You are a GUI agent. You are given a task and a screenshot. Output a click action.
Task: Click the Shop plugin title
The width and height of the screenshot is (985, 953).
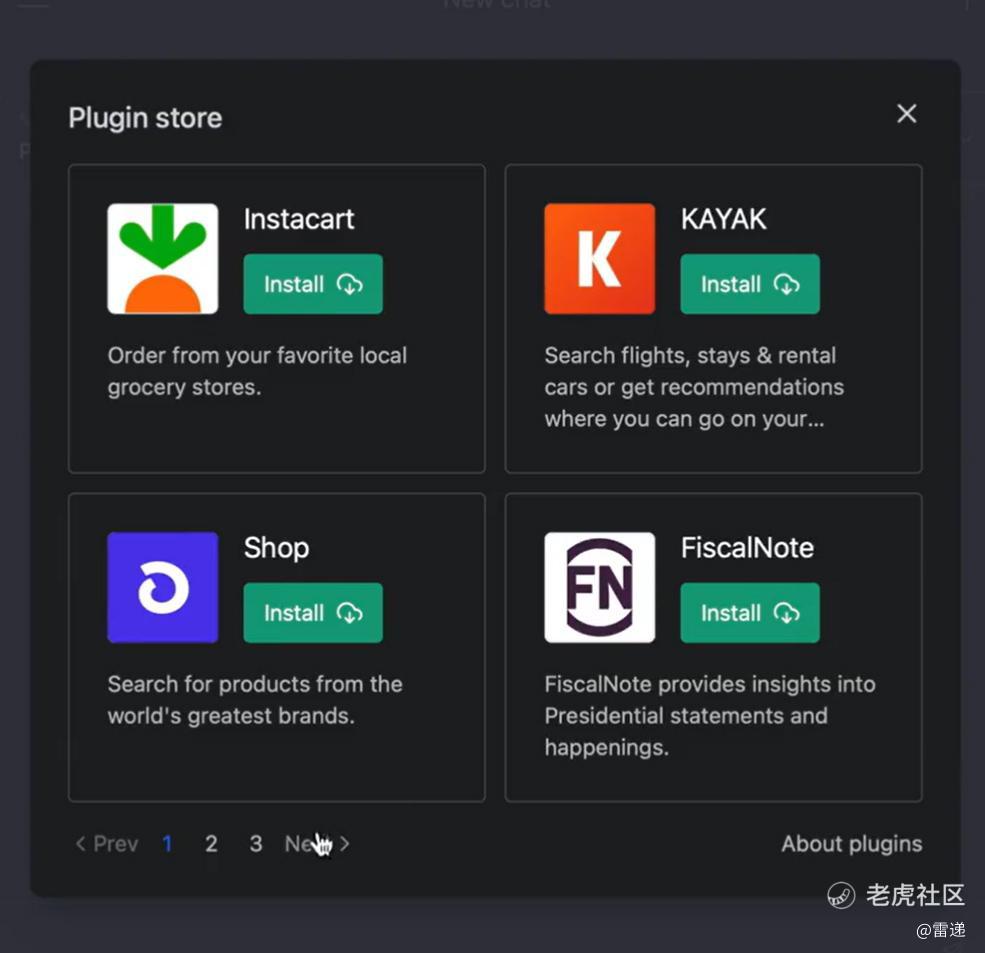pyautogui.click(x=276, y=548)
